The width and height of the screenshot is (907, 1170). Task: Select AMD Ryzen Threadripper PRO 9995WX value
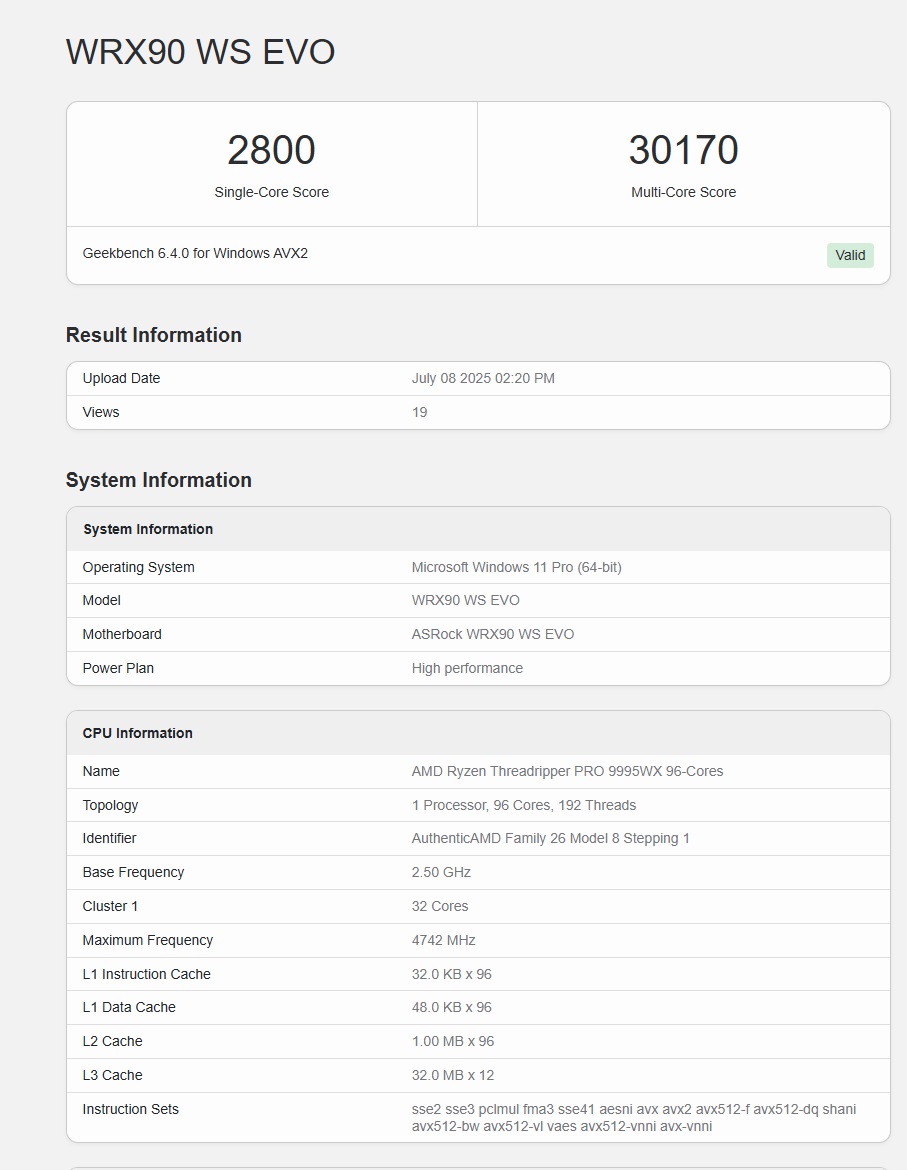point(568,771)
